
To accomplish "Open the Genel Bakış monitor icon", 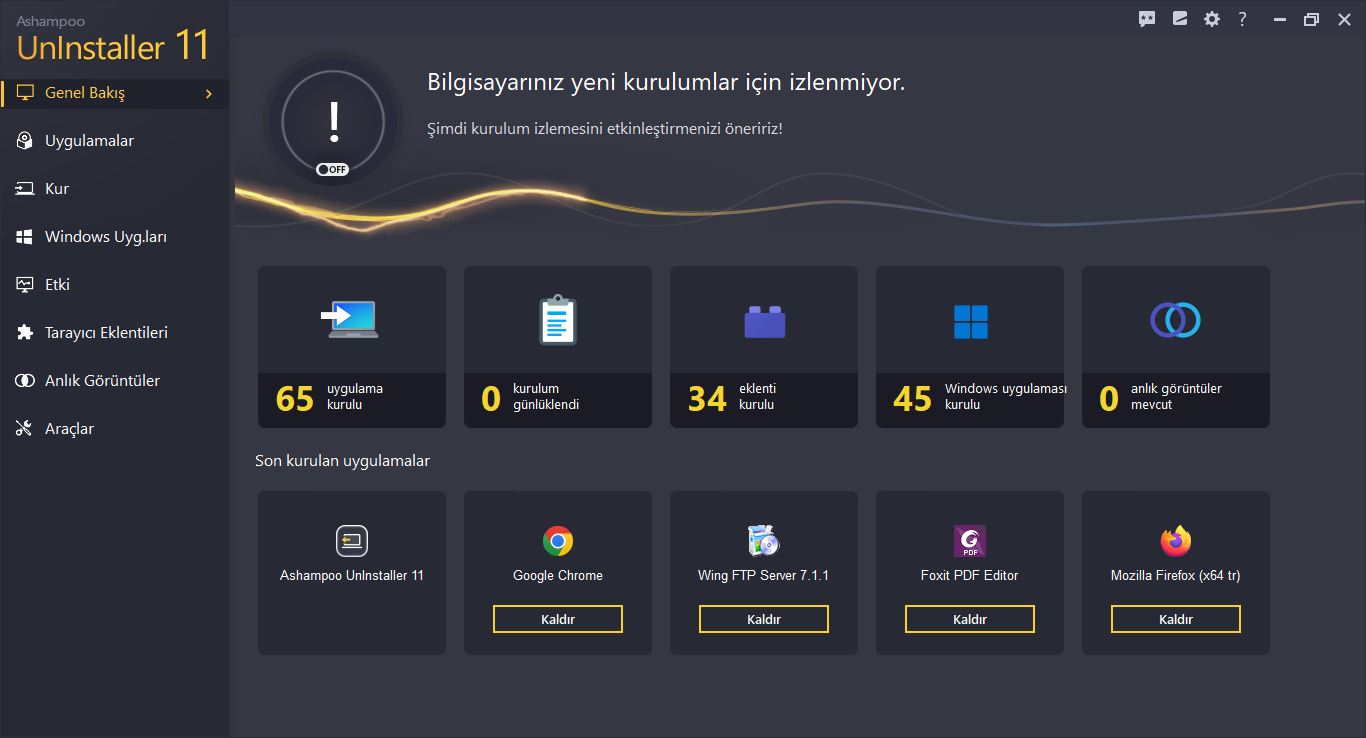I will point(26,93).
